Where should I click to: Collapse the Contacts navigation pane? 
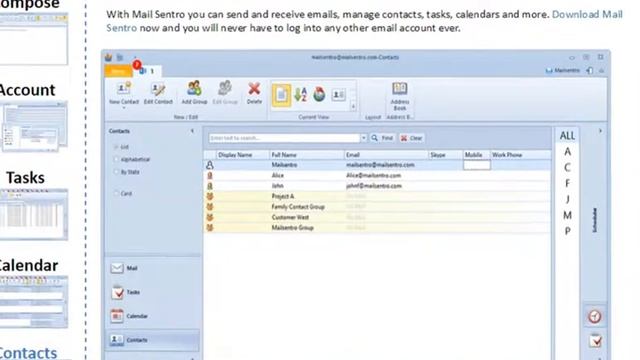[x=192, y=131]
